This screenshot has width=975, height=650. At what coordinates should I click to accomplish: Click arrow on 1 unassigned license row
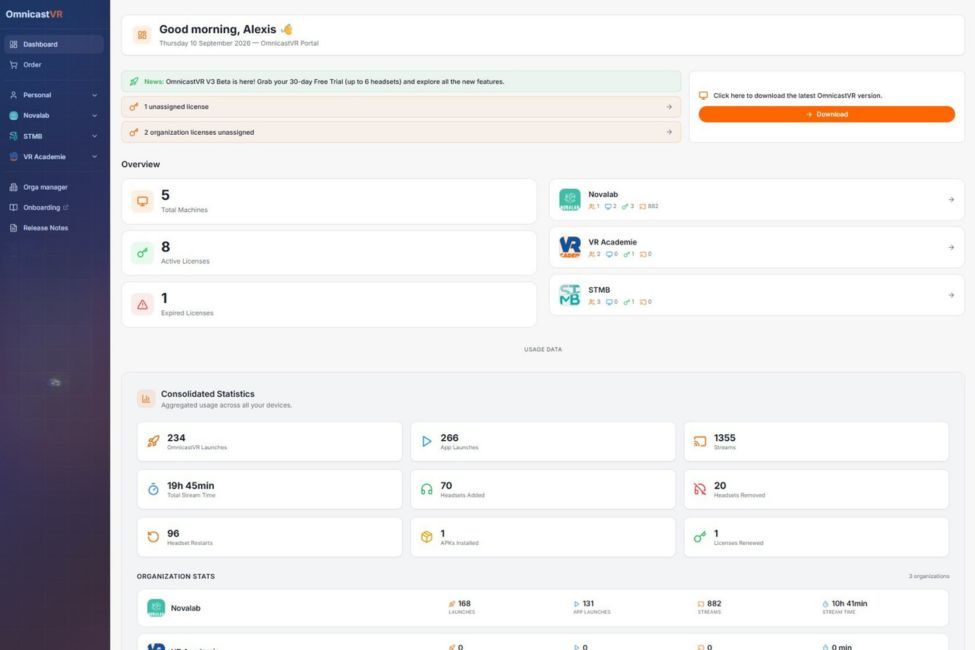[669, 107]
